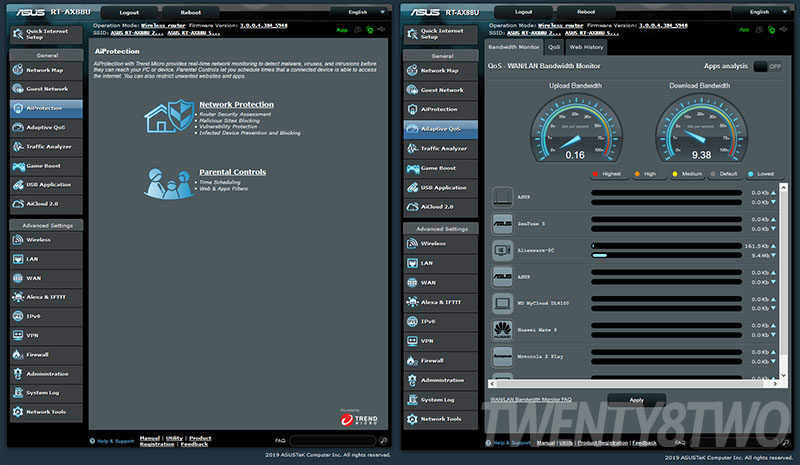Open Traffic Analyzer in right window sidebar
The height and width of the screenshot is (465, 800).
tap(441, 149)
